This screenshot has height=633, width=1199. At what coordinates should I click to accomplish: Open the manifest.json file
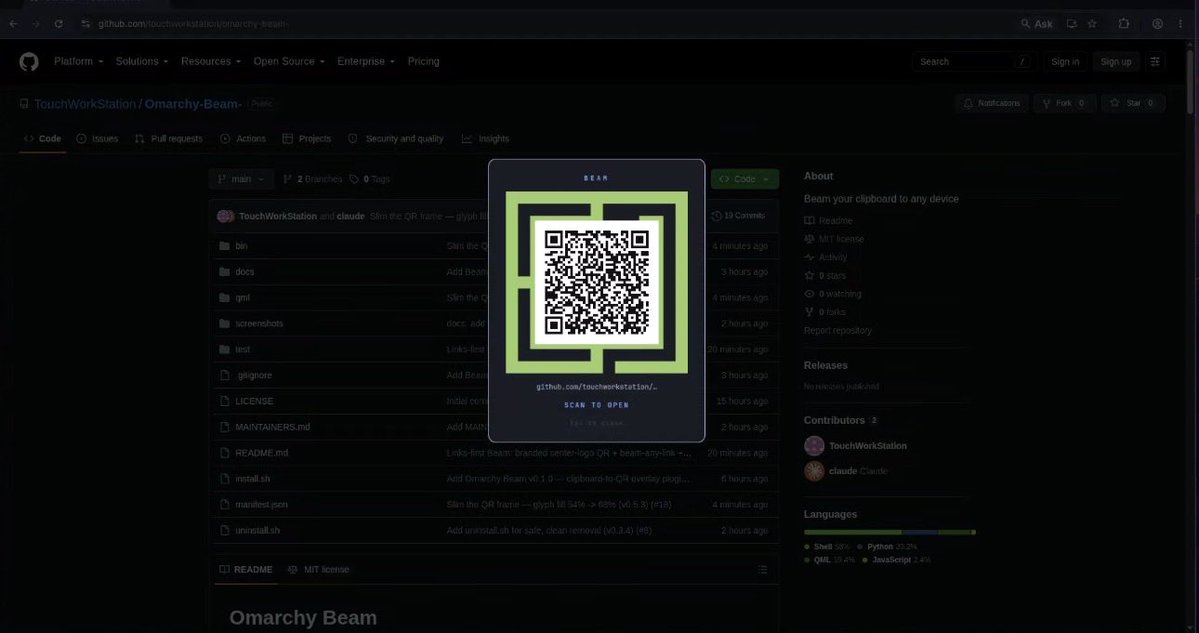[x=262, y=505]
